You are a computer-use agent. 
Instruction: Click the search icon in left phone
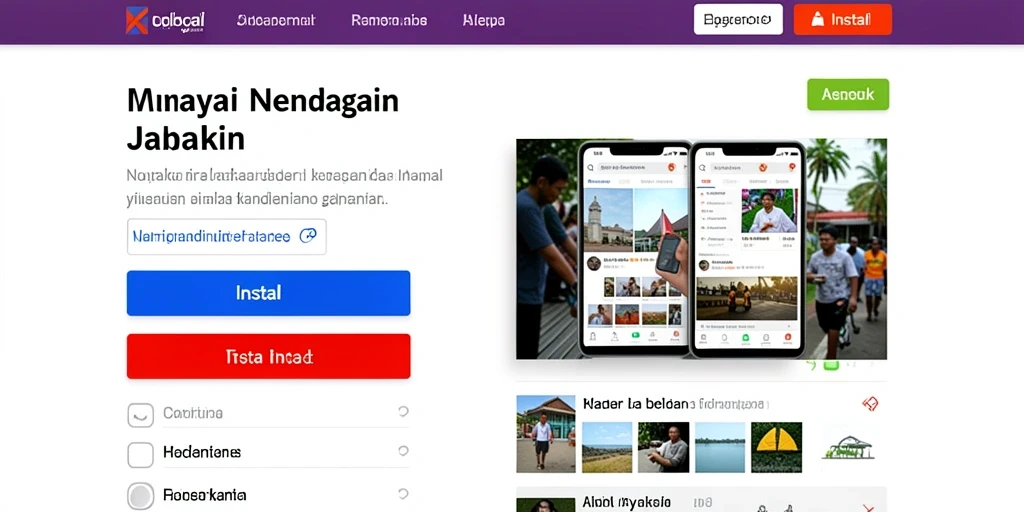pyautogui.click(x=590, y=168)
